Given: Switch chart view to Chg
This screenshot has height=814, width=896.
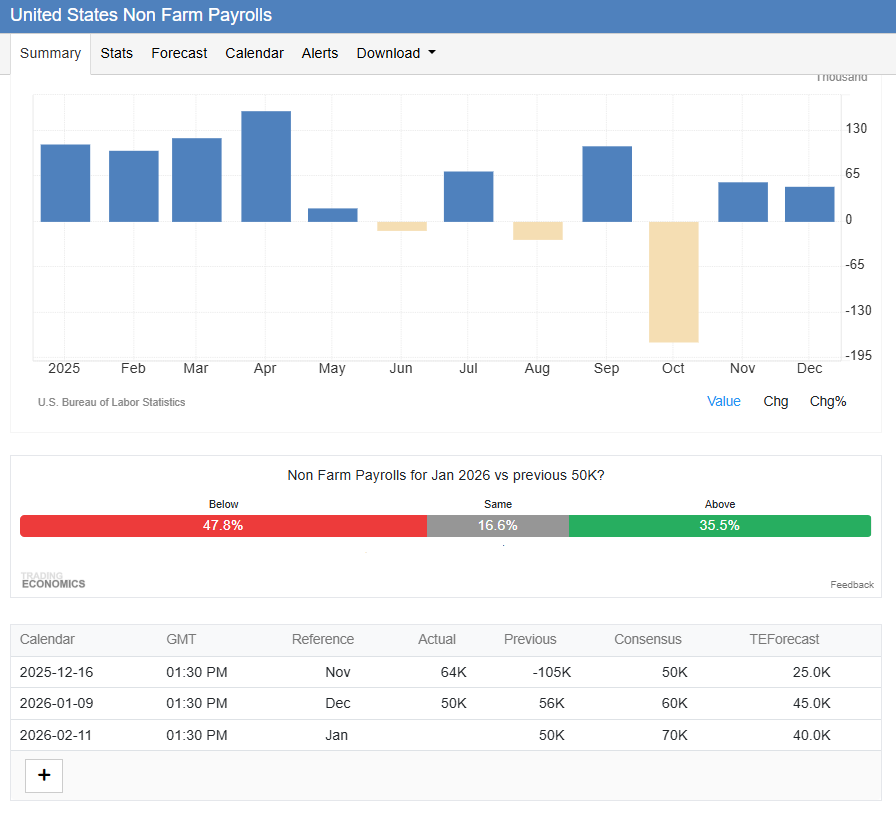Looking at the screenshot, I should [775, 401].
